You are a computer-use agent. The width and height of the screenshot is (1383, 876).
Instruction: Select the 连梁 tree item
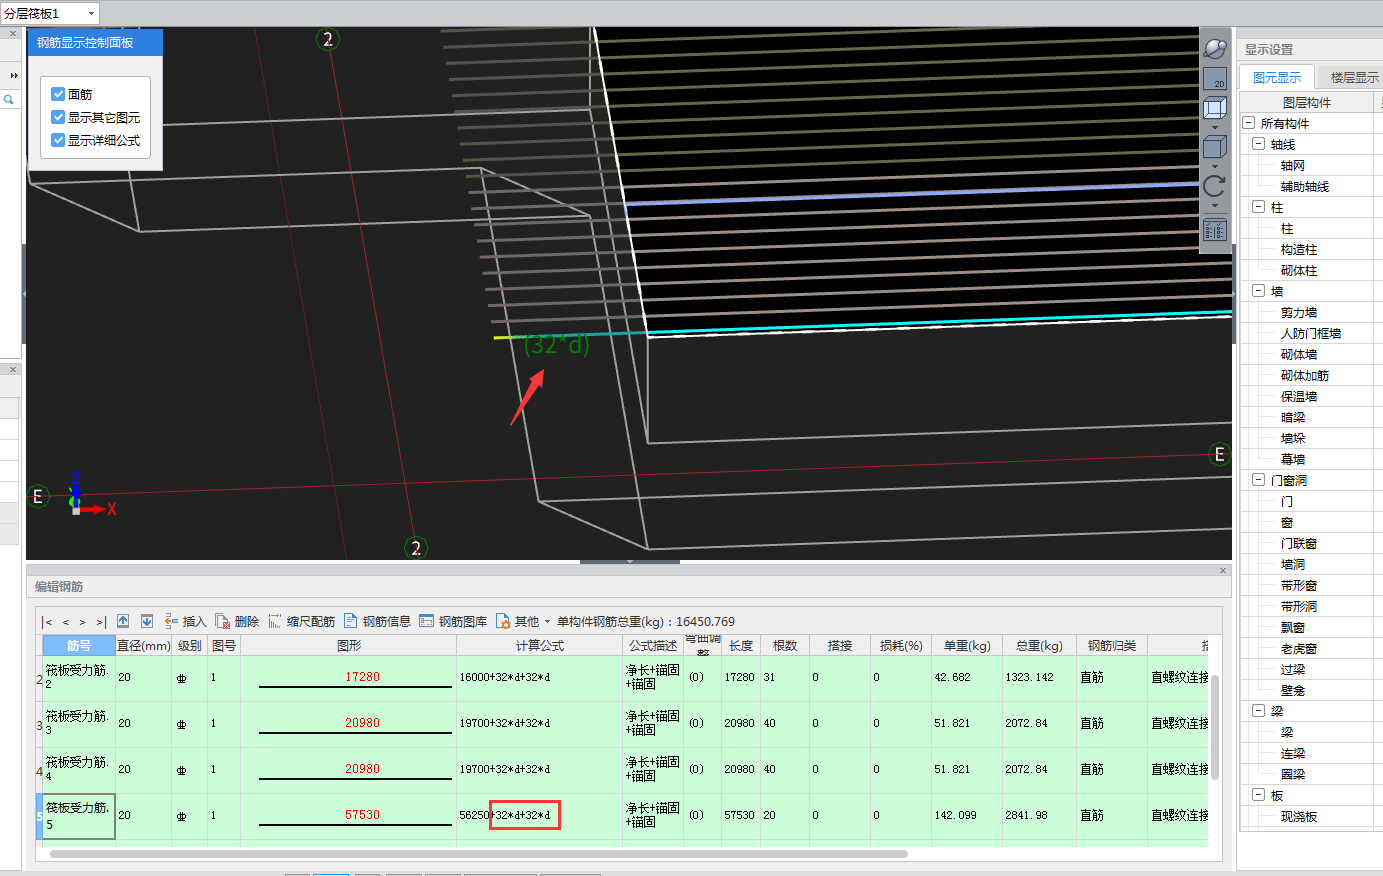[1292, 753]
